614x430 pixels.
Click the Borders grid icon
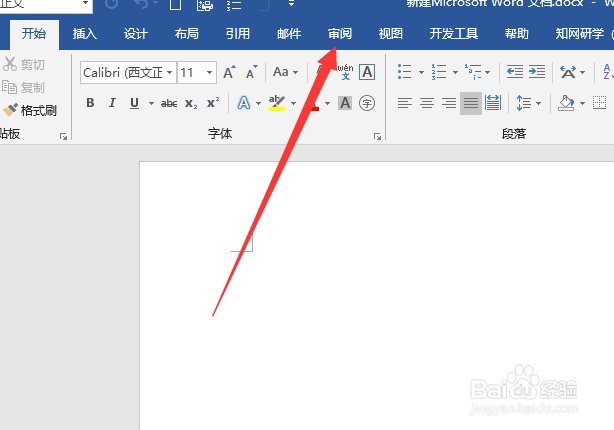pos(599,103)
